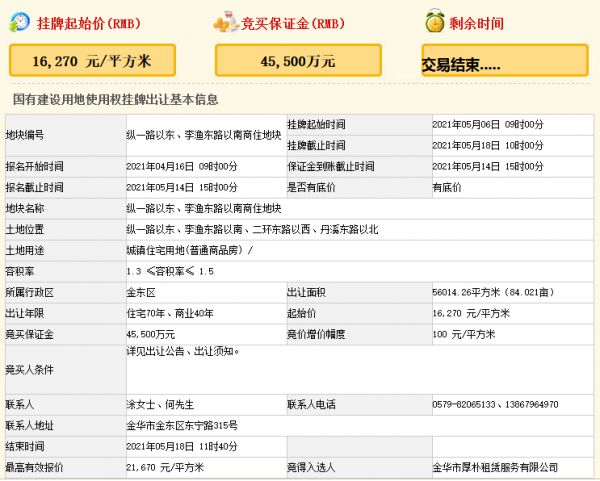
Task: Click the 挂牌截止时间 label
Action: pyautogui.click(x=316, y=145)
